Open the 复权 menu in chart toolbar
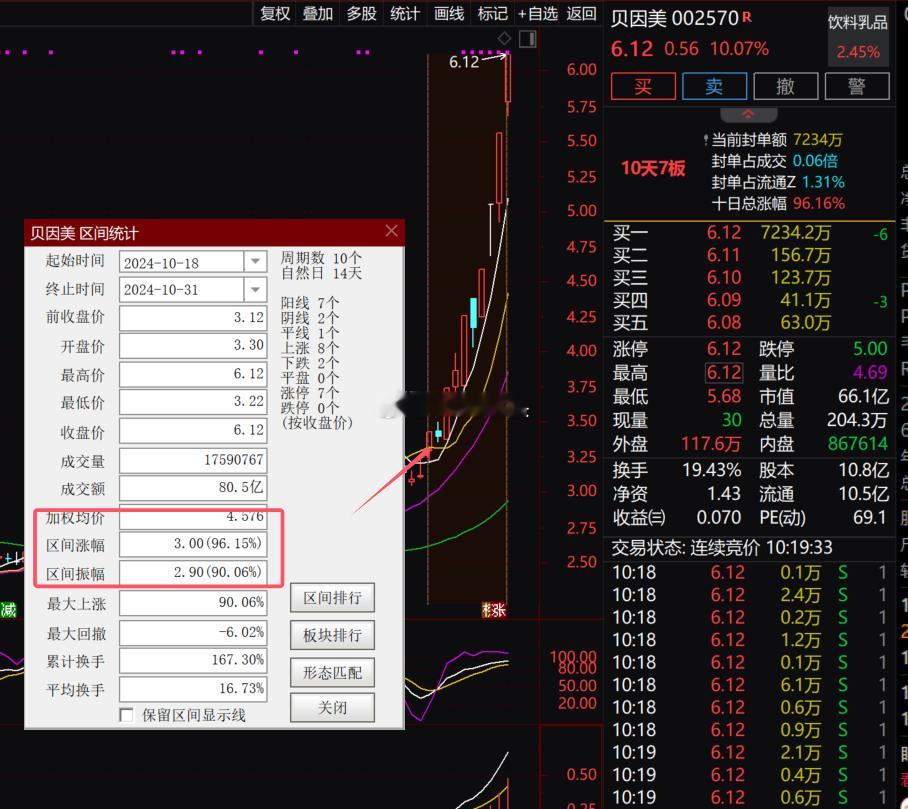Viewport: 908px width, 809px height. coord(274,13)
